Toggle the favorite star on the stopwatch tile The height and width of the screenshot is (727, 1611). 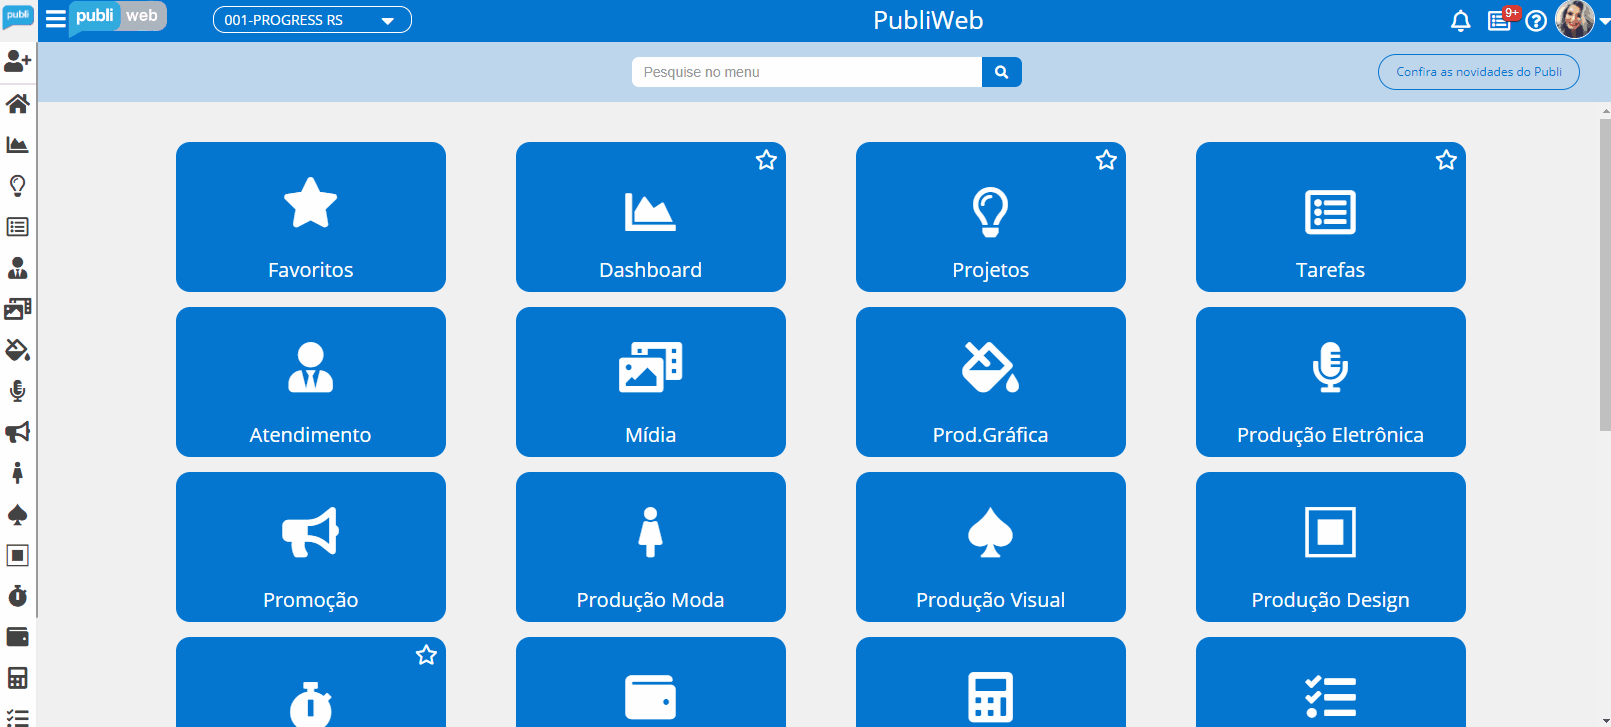426,655
